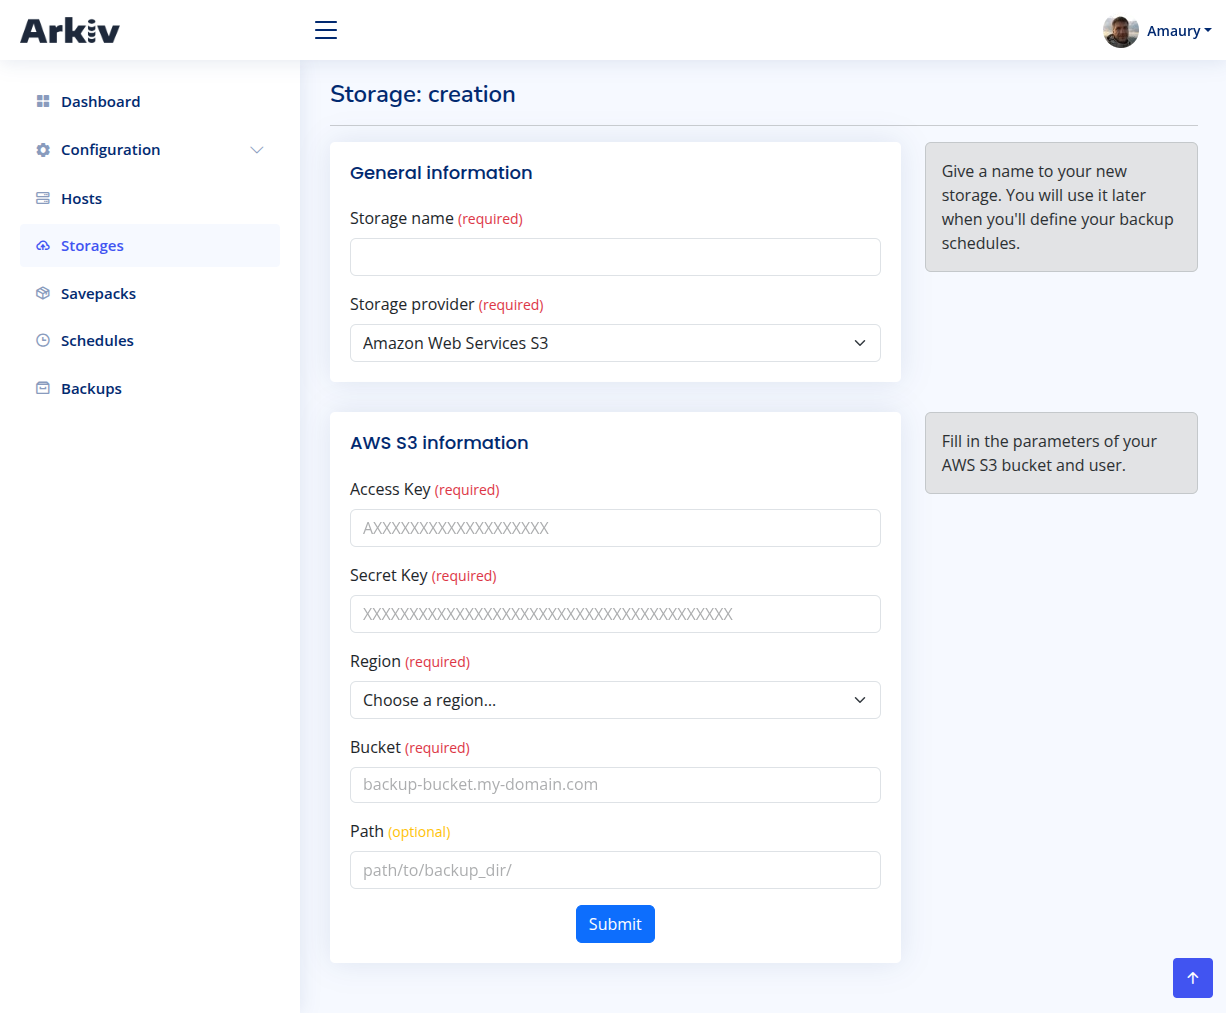Open the Storage provider dropdown
1226x1015 pixels.
pos(615,343)
